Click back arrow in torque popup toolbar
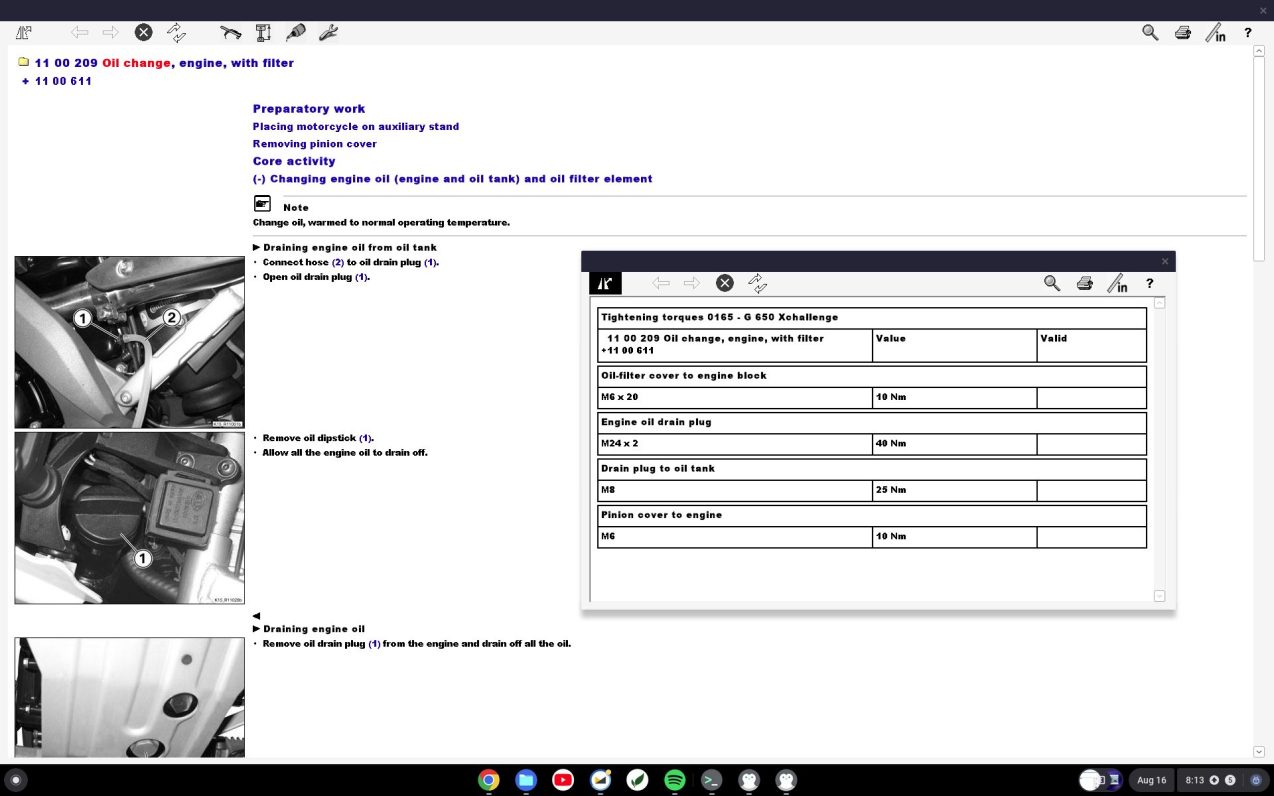This screenshot has height=796, width=1274. tap(661, 283)
